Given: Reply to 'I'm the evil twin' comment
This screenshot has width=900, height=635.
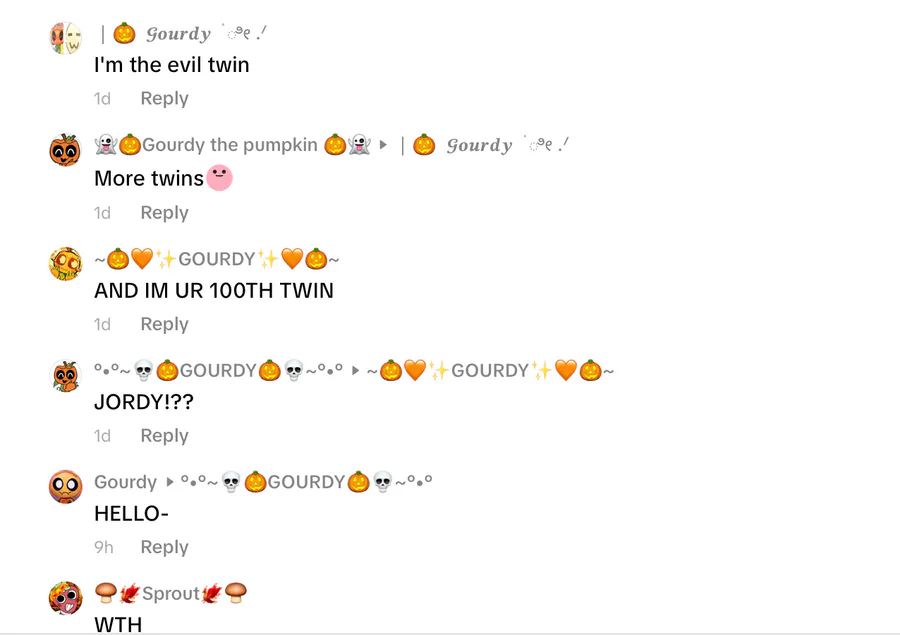Looking at the screenshot, I should coord(164,99).
